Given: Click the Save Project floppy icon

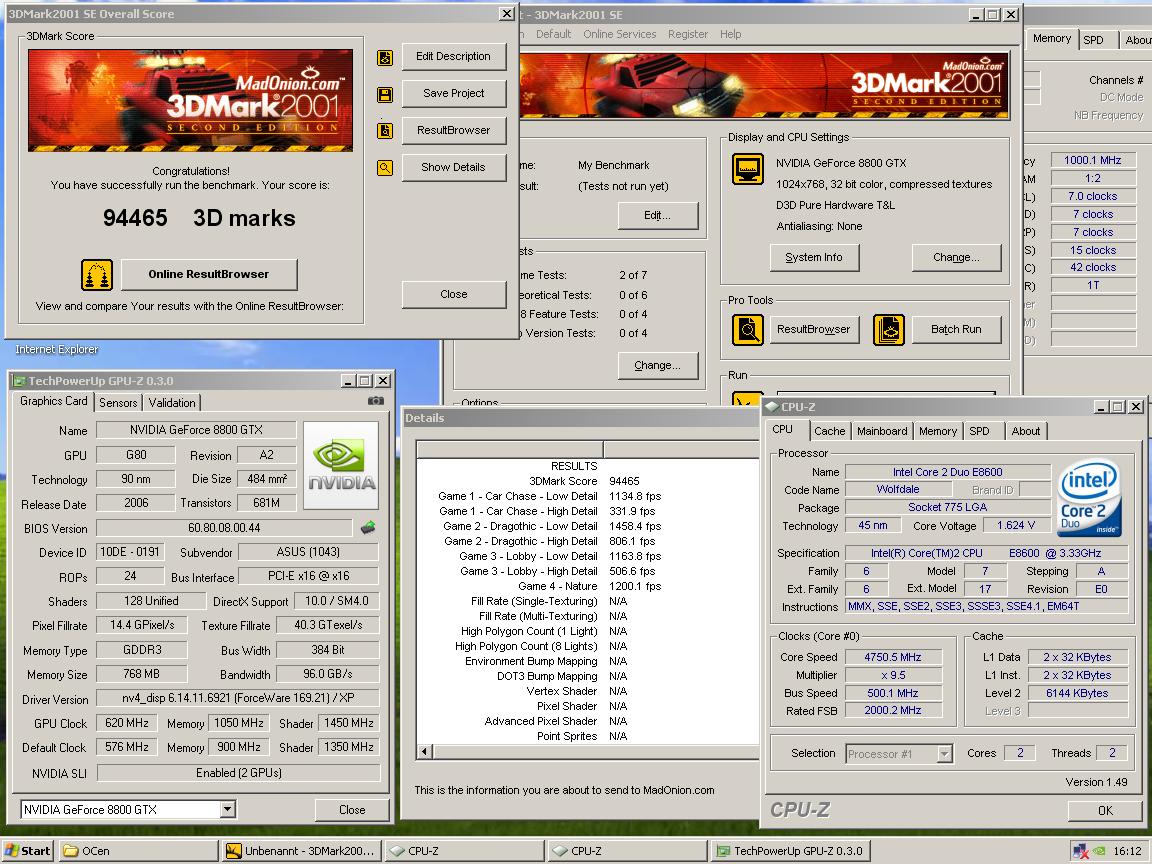Looking at the screenshot, I should (385, 95).
